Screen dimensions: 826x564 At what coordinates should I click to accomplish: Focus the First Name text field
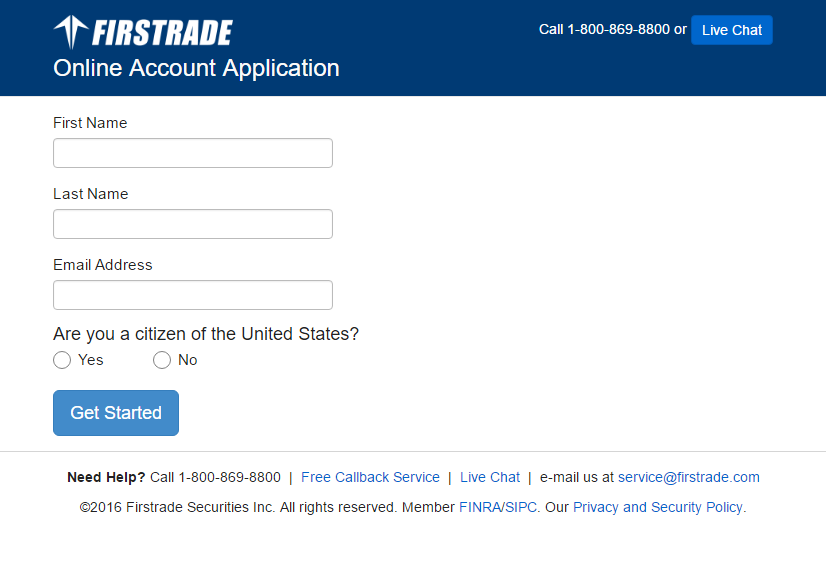192,153
